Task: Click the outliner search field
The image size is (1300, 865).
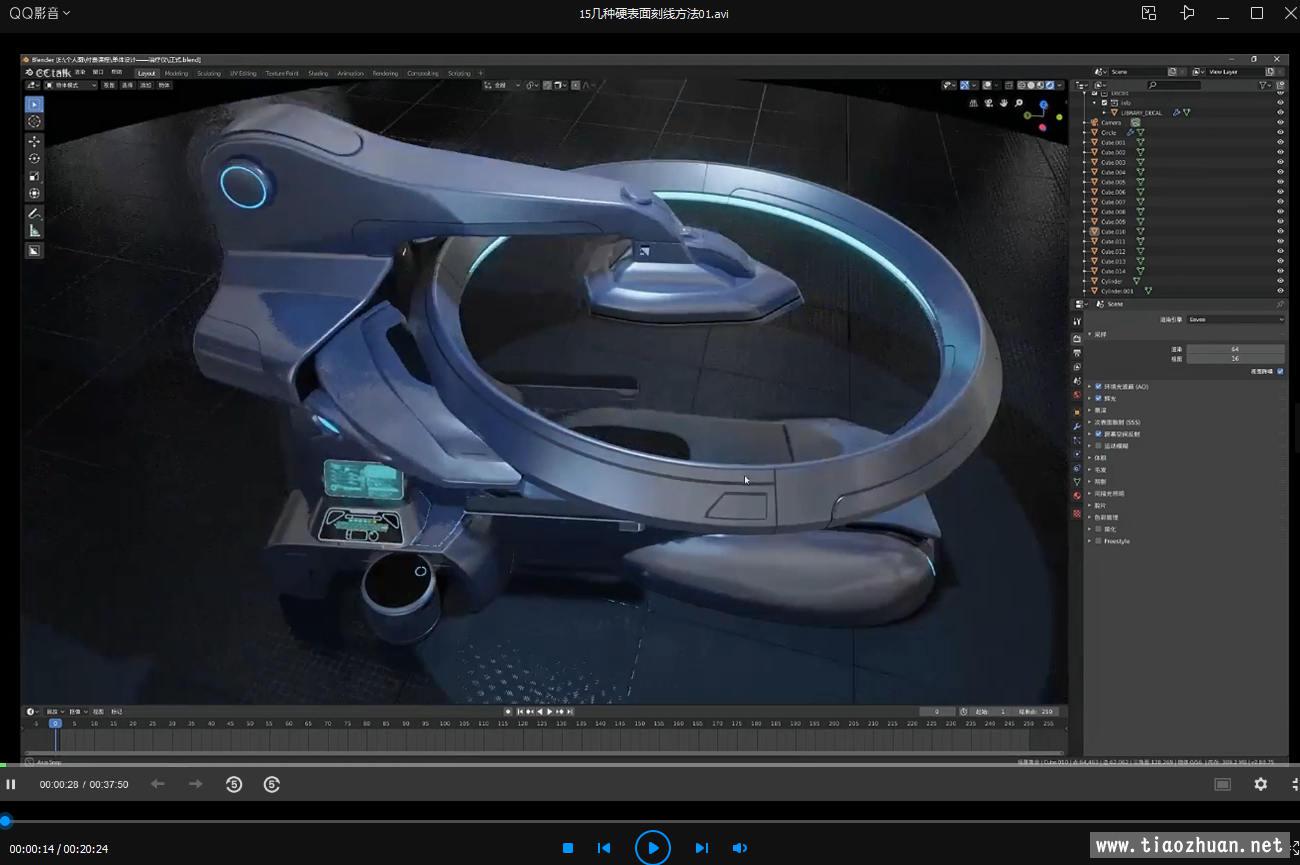Action: 1174,85
